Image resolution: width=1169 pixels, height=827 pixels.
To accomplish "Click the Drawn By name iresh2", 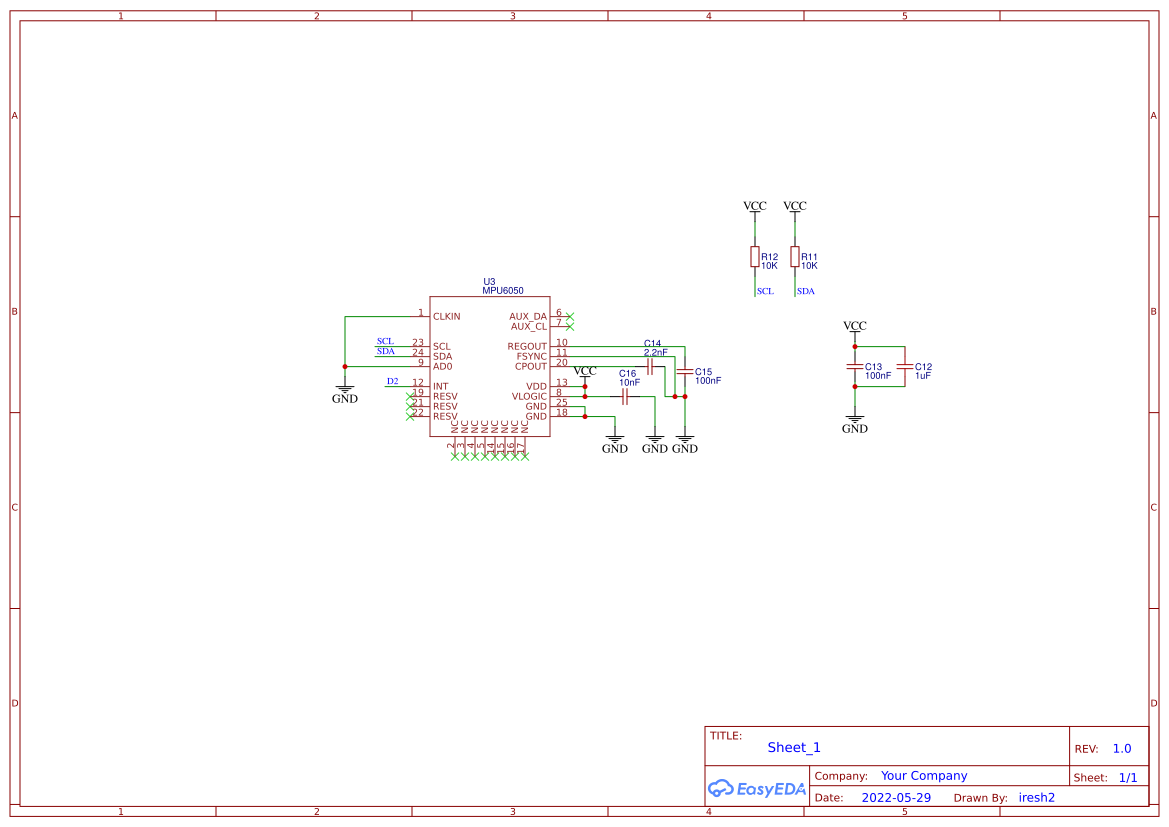I will (x=1036, y=797).
